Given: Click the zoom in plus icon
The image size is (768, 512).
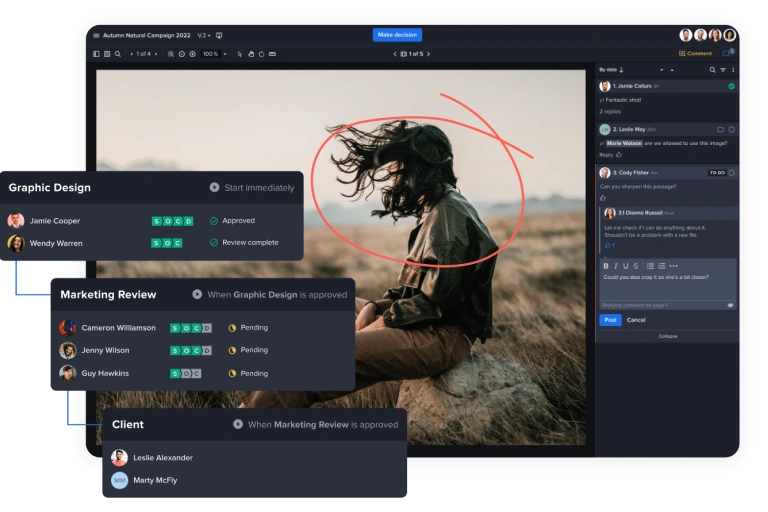Looking at the screenshot, I should click(x=192, y=54).
